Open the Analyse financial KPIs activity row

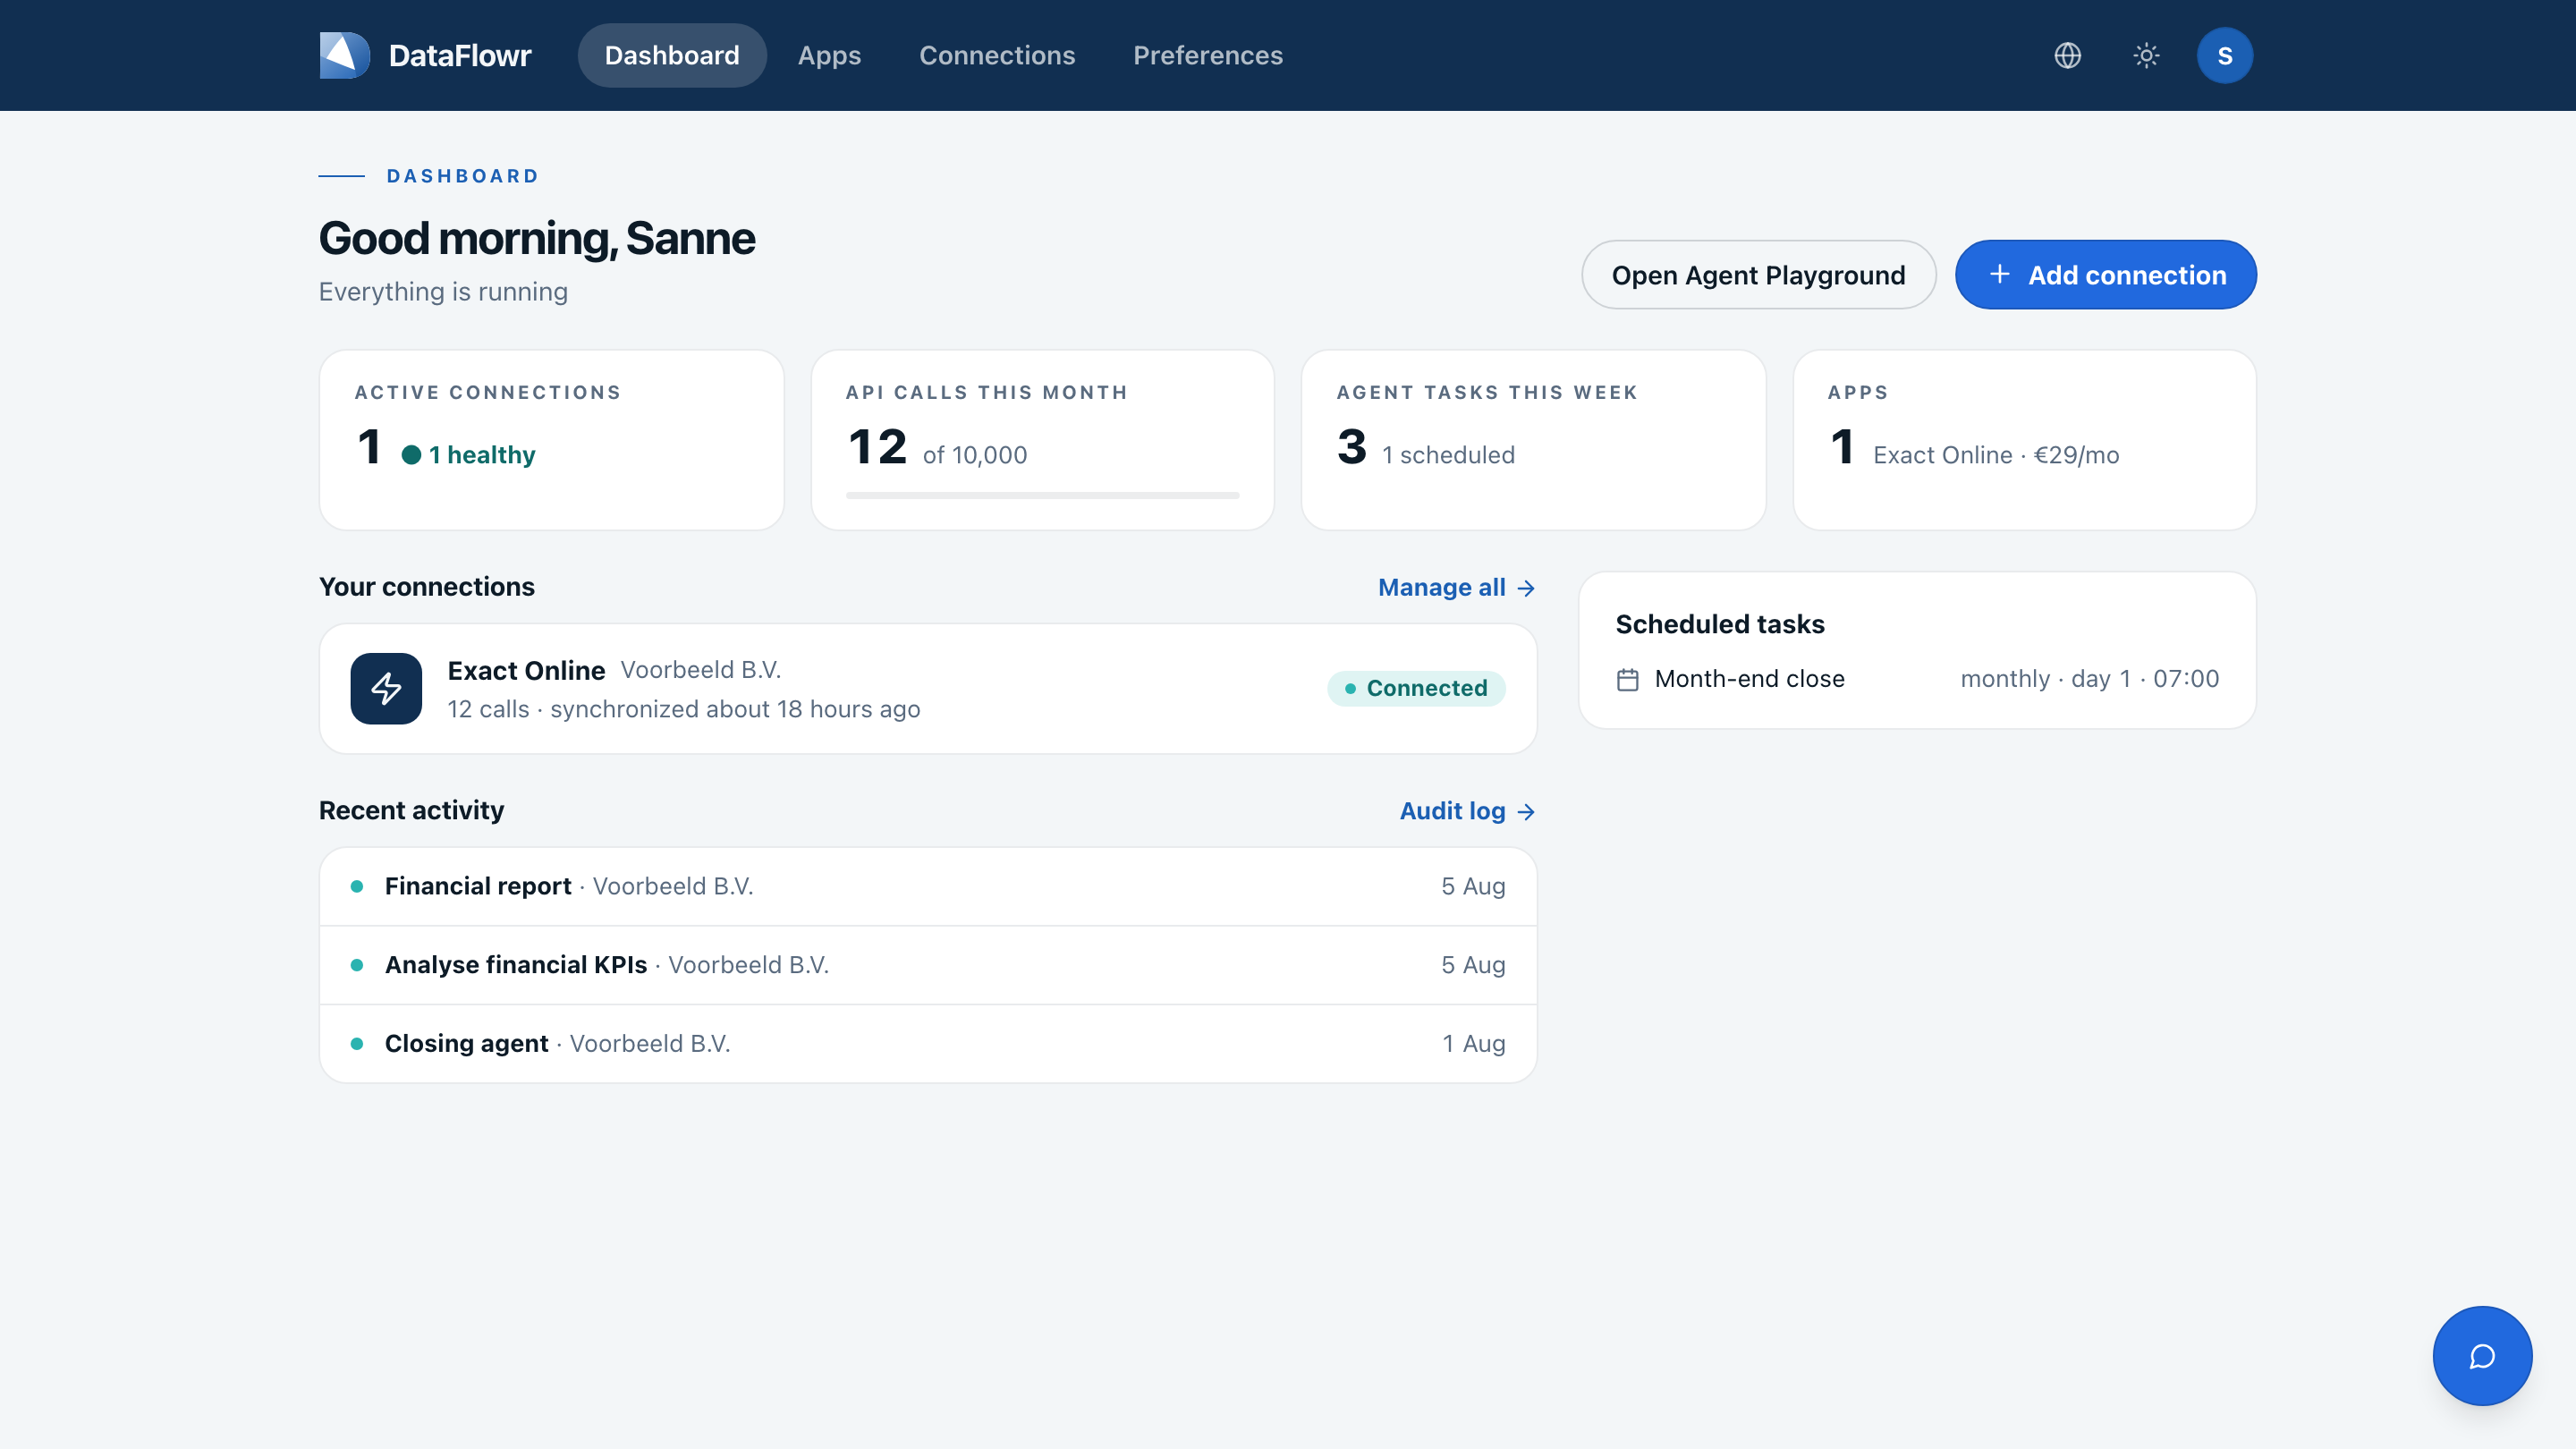click(x=927, y=965)
